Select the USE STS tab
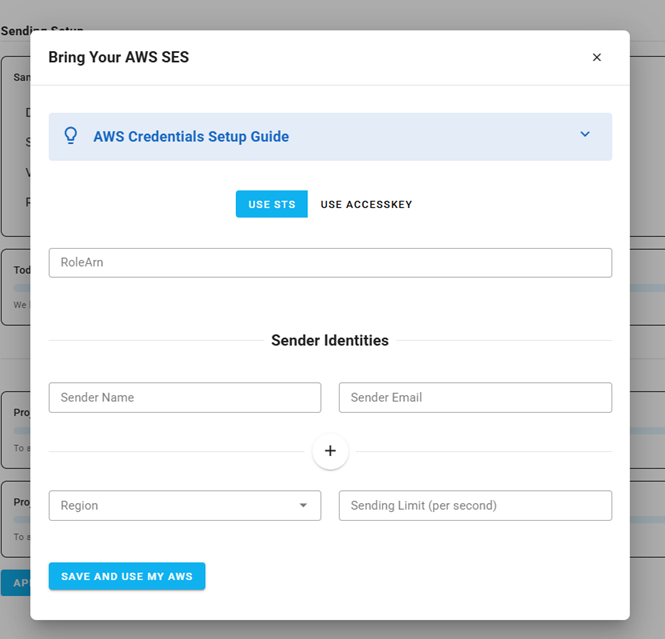The image size is (665, 639). point(271,204)
